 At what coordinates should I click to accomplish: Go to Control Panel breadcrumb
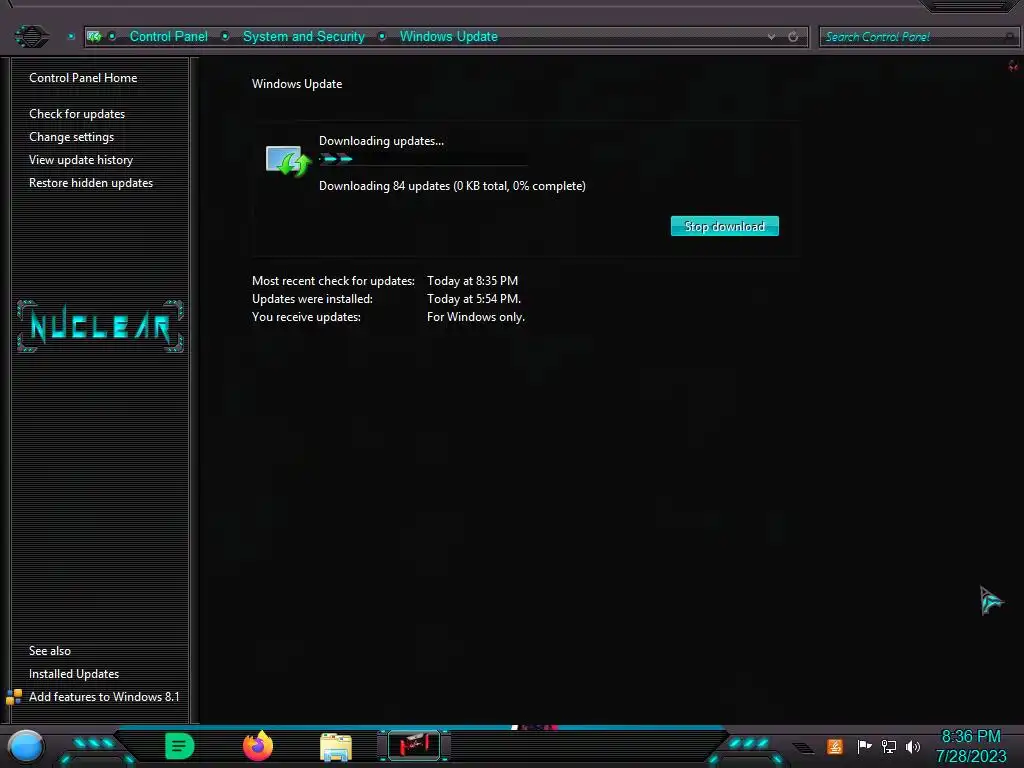coord(168,37)
